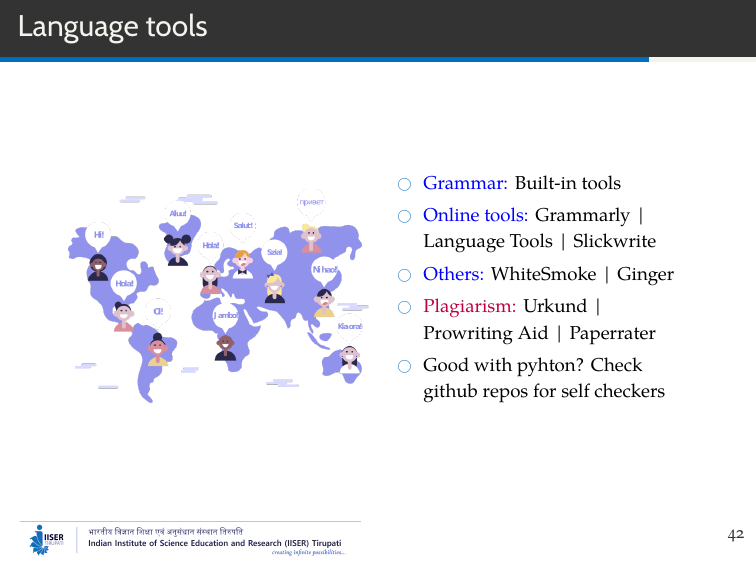Image resolution: width=756 pixels, height=567 pixels.
Task: Click the avatar on Australia
Action: click(350, 359)
